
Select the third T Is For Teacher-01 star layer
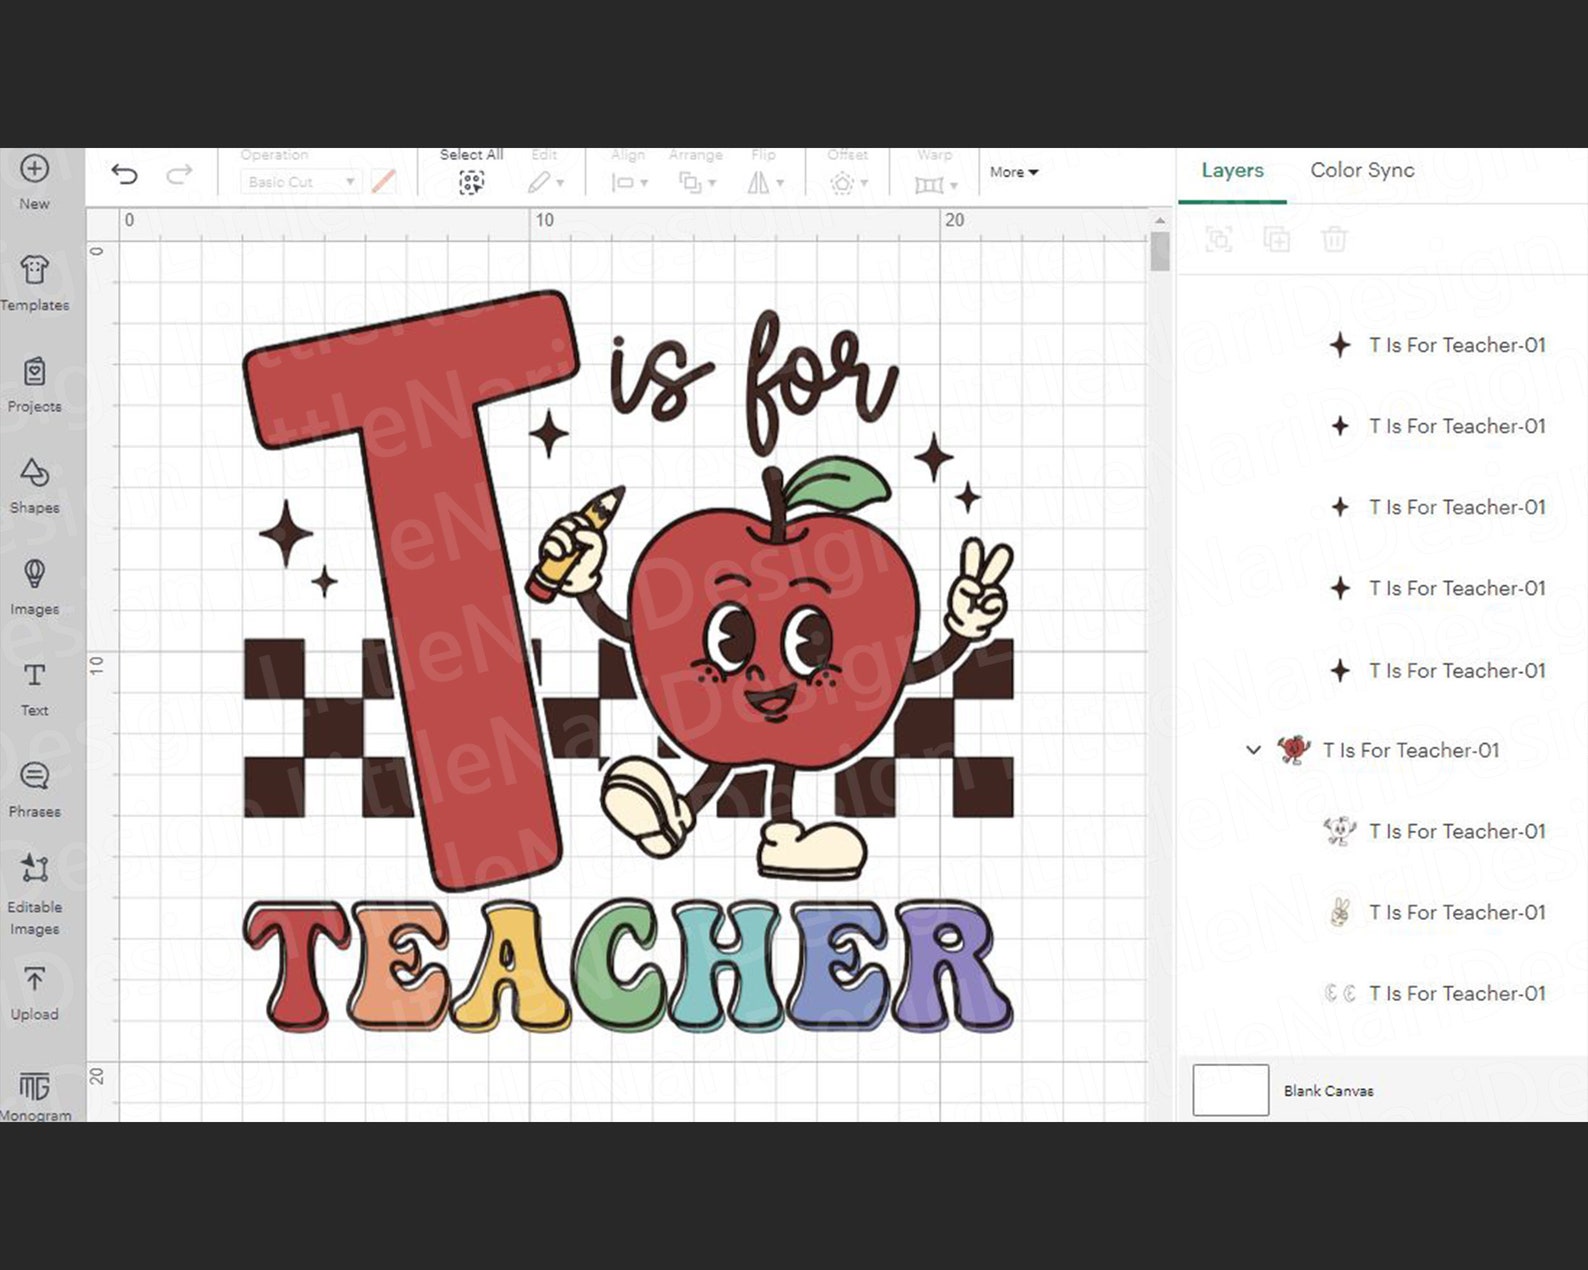coord(1437,507)
